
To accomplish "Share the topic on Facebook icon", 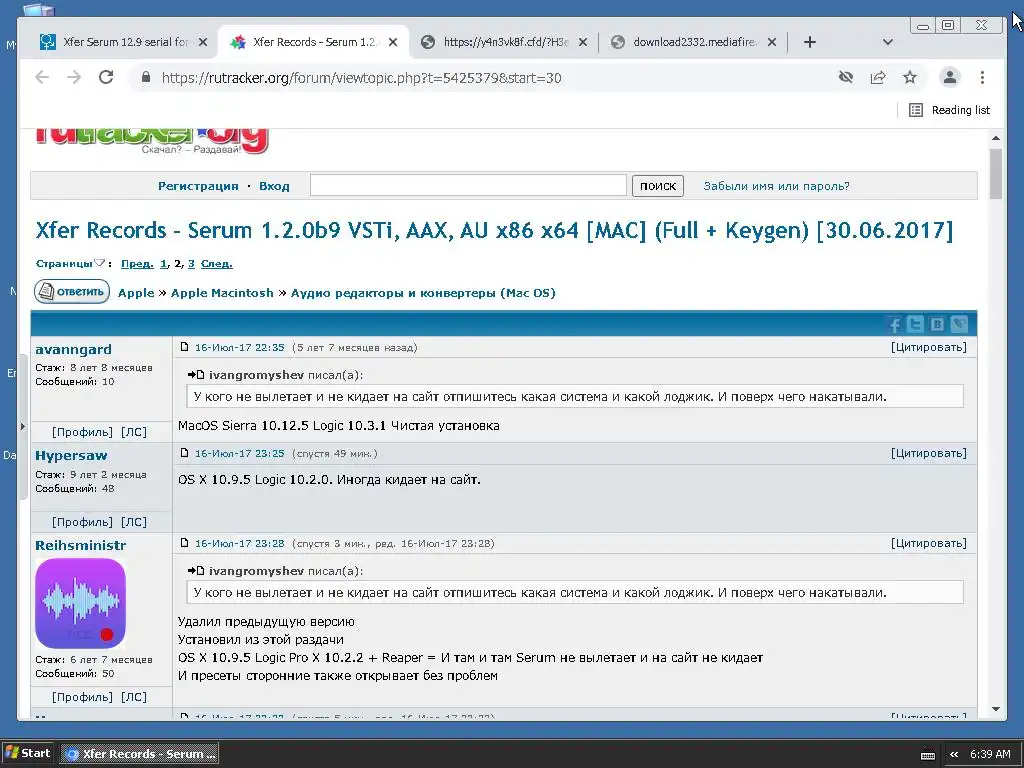I will tap(894, 324).
